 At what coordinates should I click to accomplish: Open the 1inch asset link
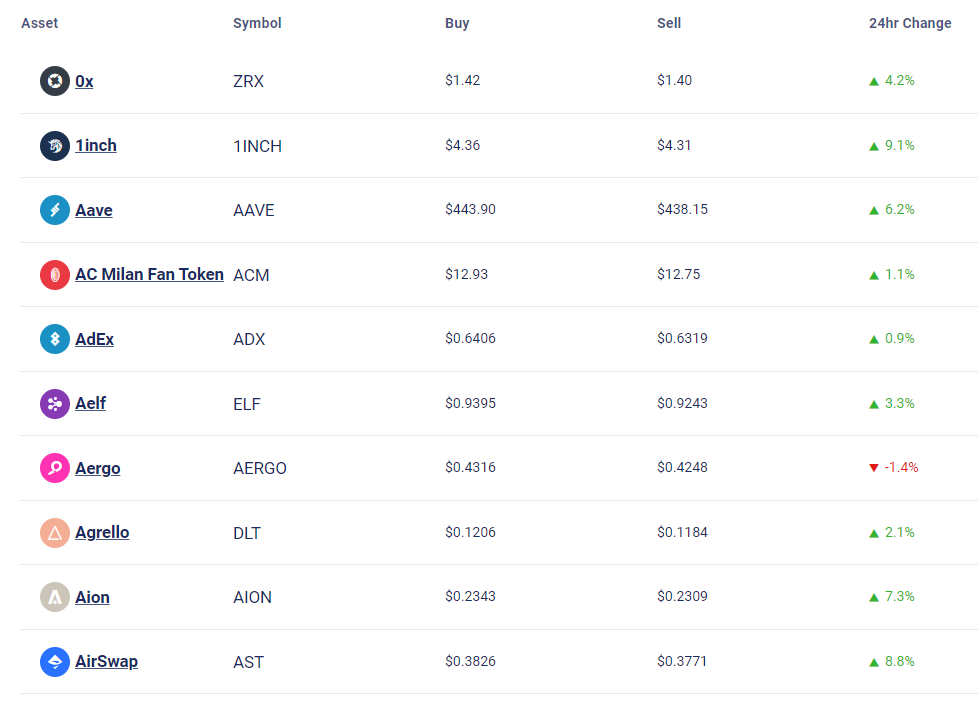pyautogui.click(x=96, y=145)
